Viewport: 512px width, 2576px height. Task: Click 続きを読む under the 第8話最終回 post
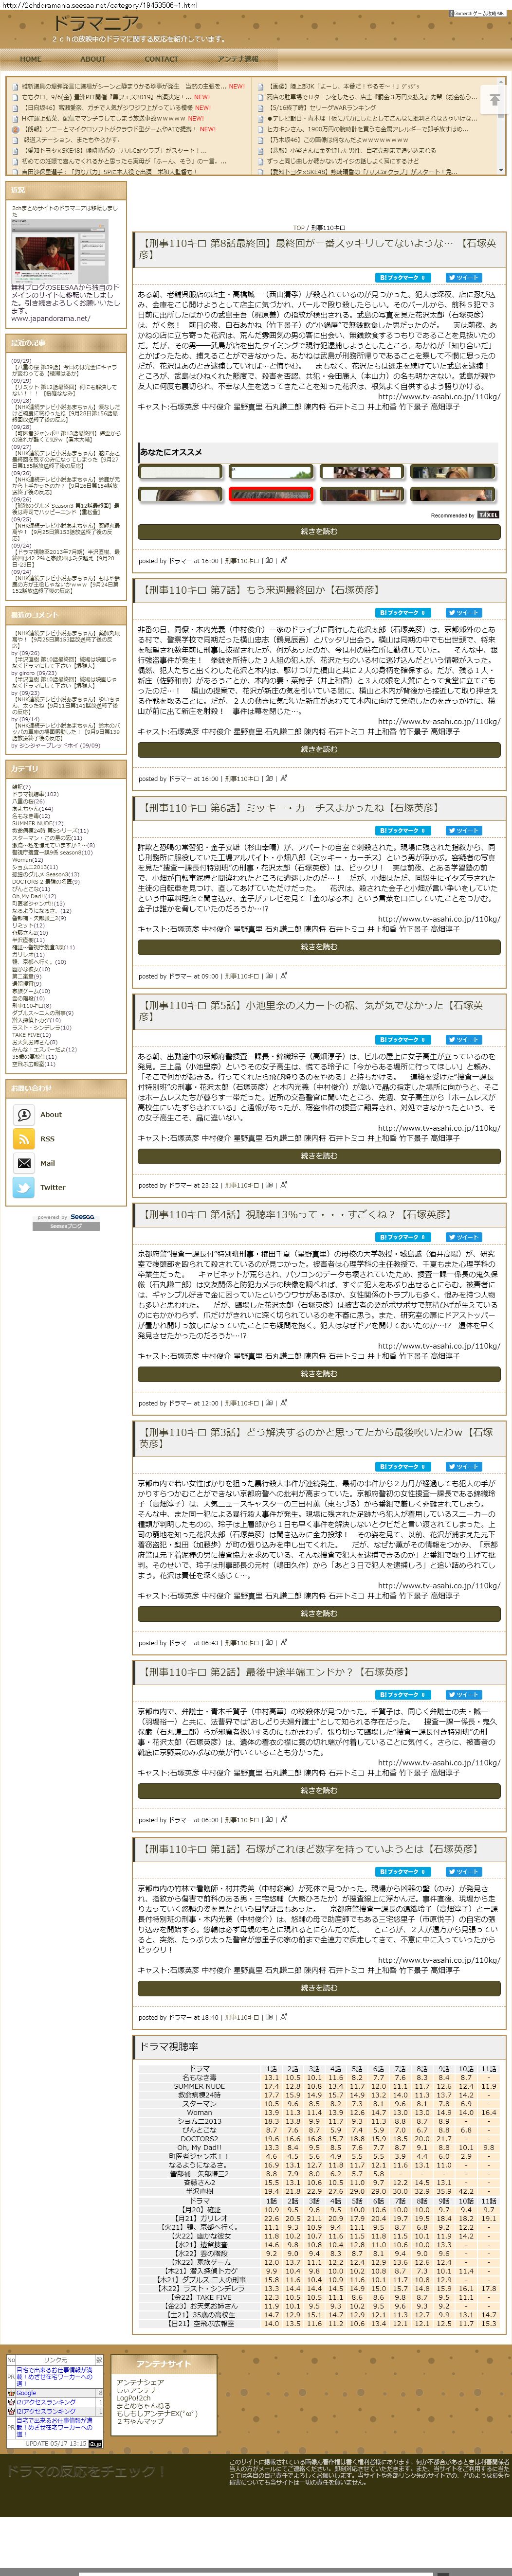click(319, 531)
